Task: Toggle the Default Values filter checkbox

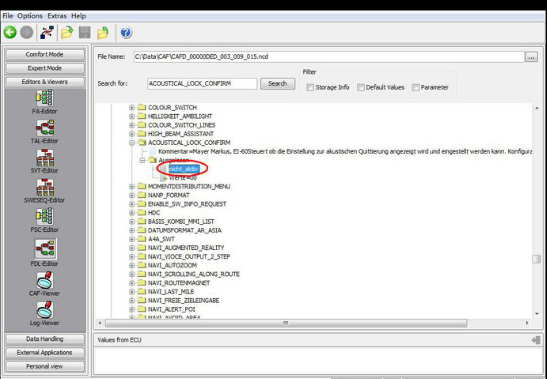Action: (x=360, y=87)
